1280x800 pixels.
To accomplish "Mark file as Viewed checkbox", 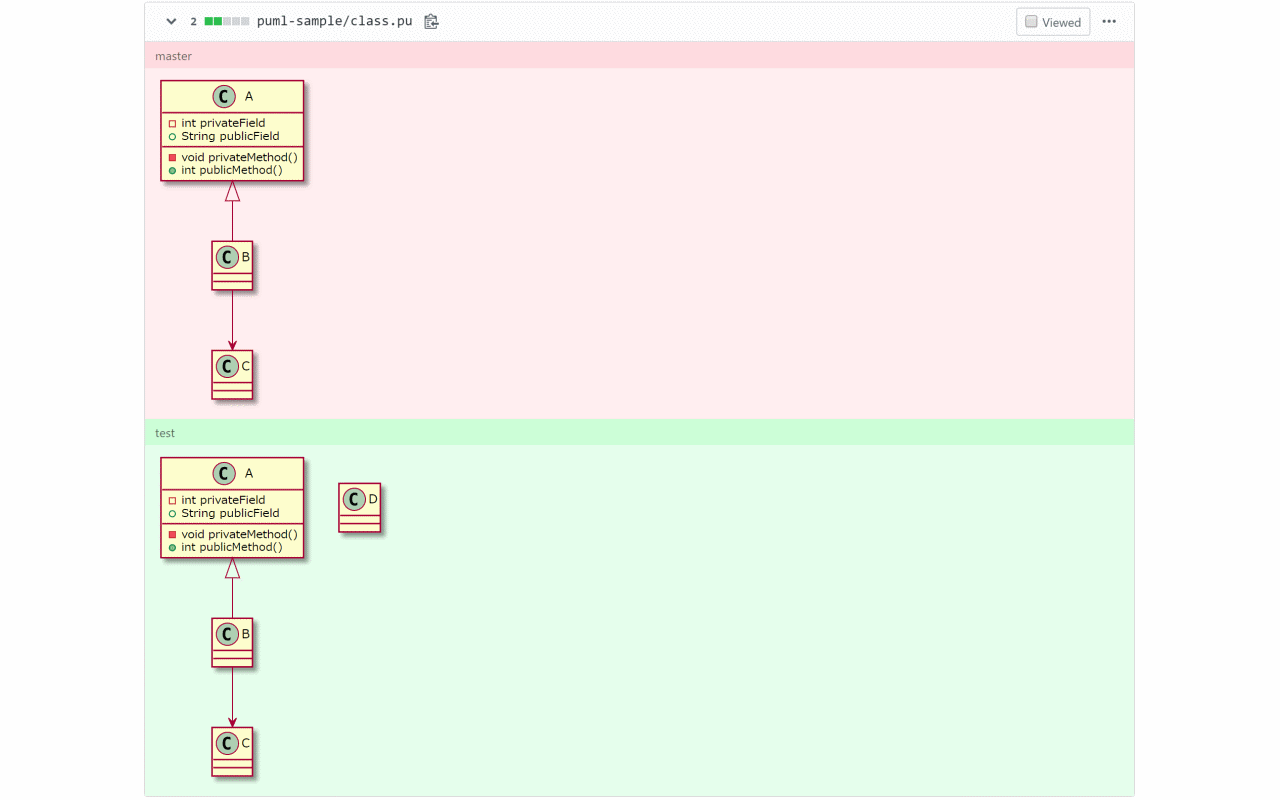I will (1031, 22).
